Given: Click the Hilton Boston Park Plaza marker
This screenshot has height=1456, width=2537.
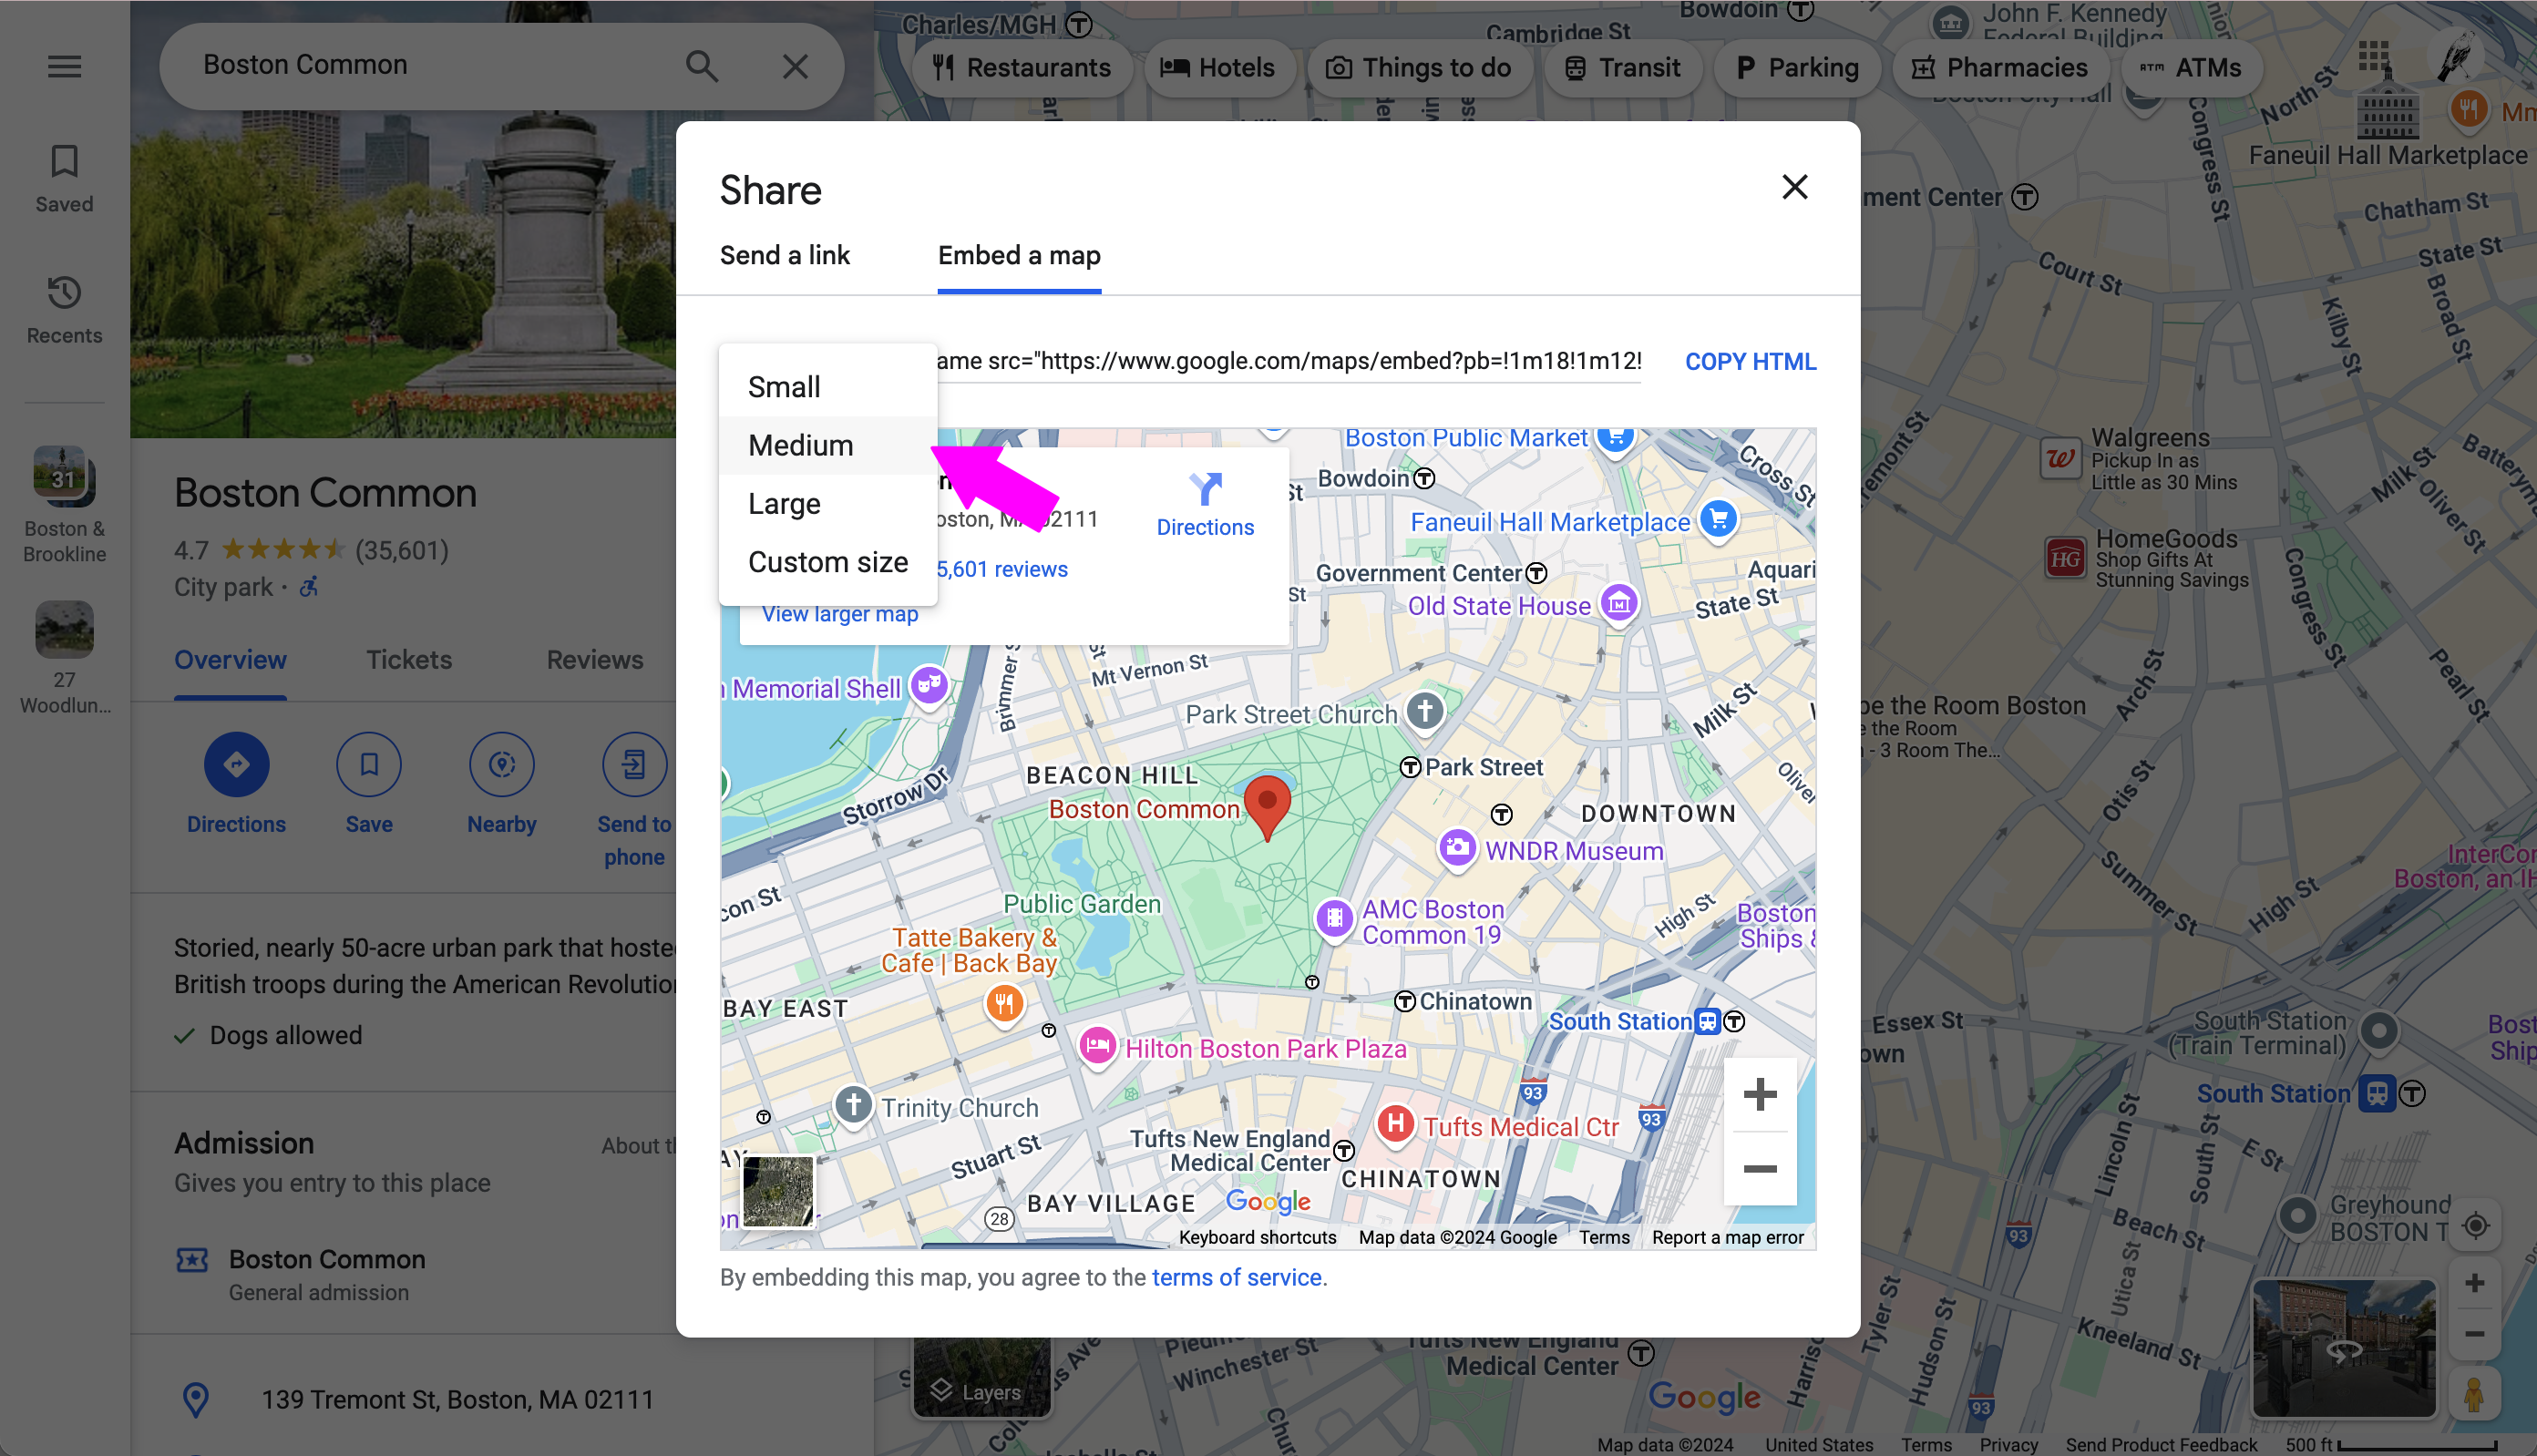Looking at the screenshot, I should [x=1097, y=1047].
